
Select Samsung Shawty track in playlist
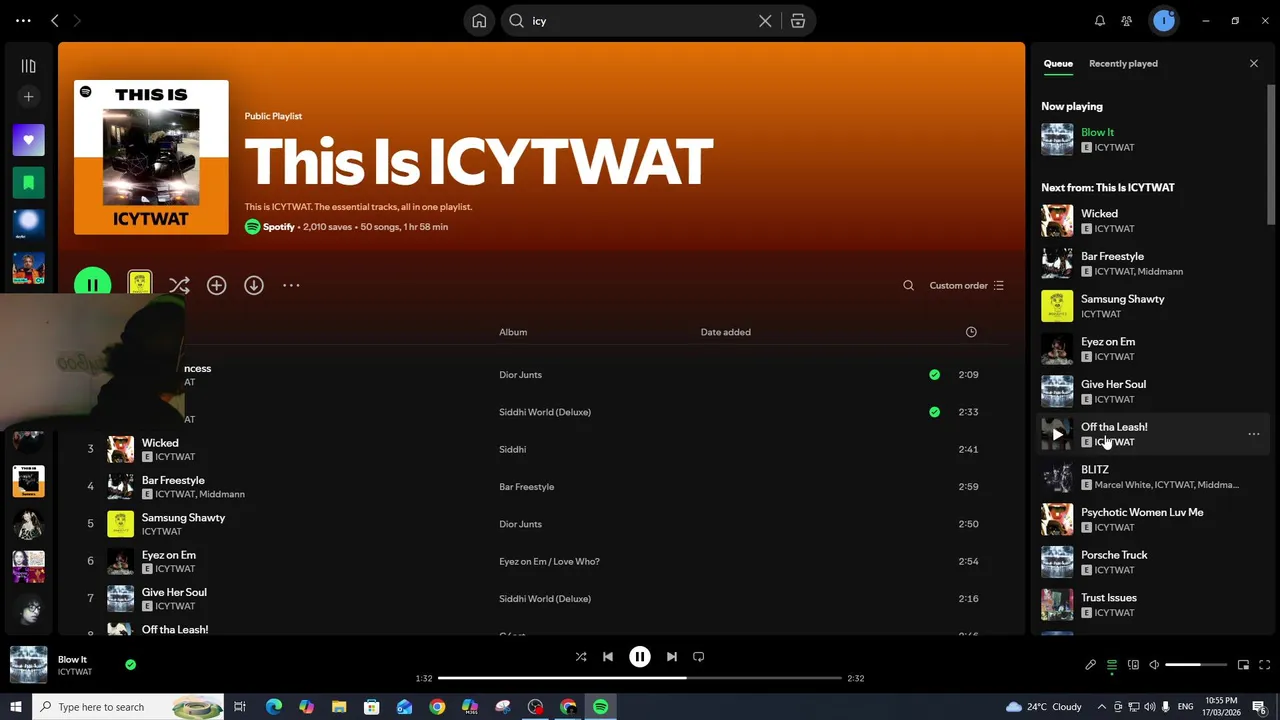click(183, 518)
